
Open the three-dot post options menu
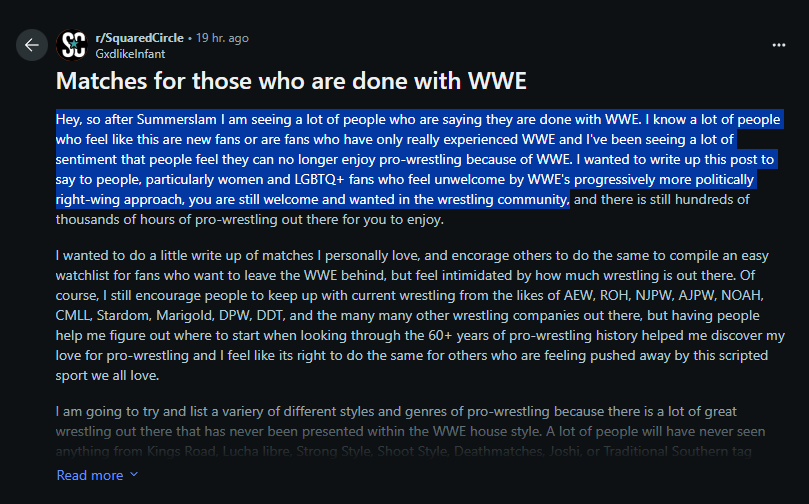[779, 45]
